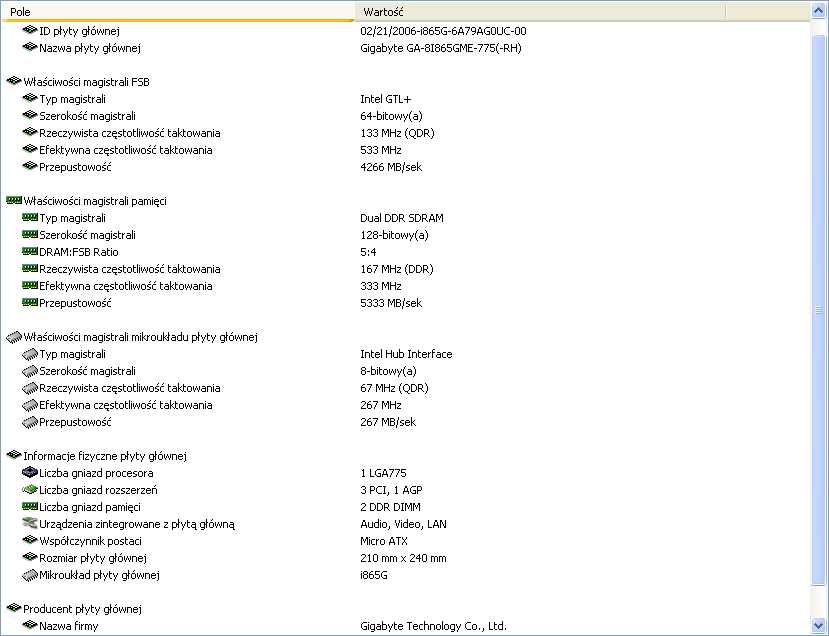The height and width of the screenshot is (636, 829).
Task: Select the '167 MHz (DDR)' value
Action: (397, 269)
